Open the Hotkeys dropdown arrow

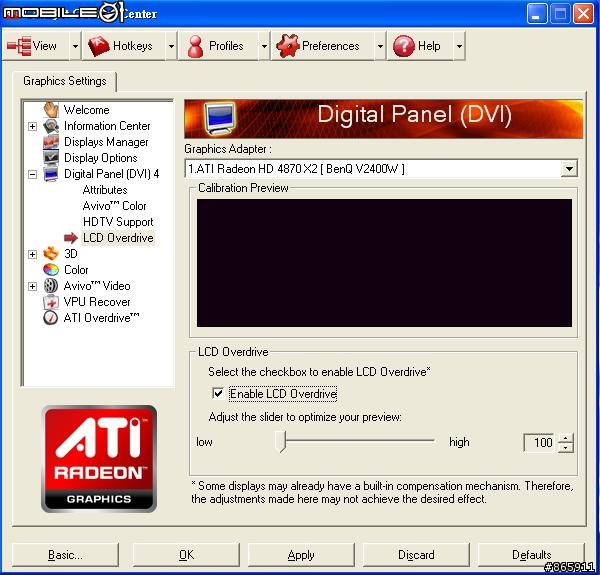(x=171, y=46)
